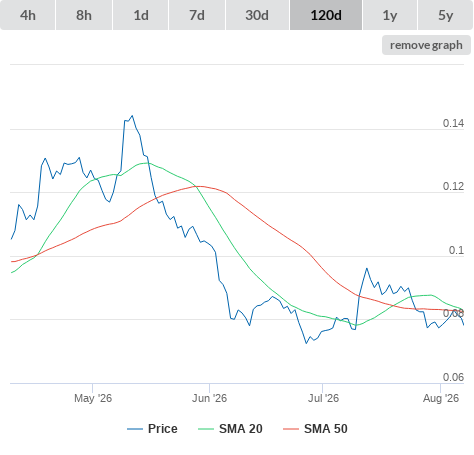Switch to the 8h time range
This screenshot has height=455, width=474.
[84, 15]
